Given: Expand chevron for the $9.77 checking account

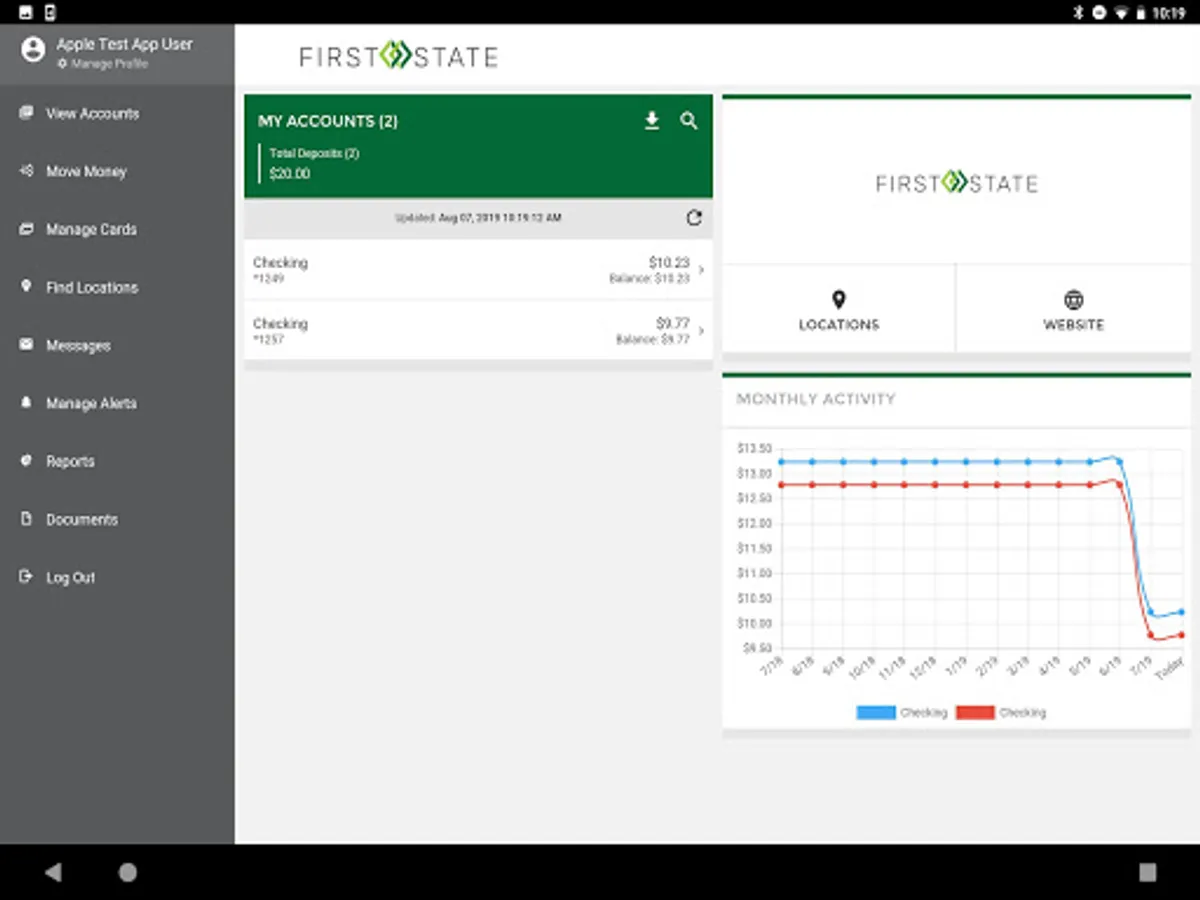Looking at the screenshot, I should point(701,331).
